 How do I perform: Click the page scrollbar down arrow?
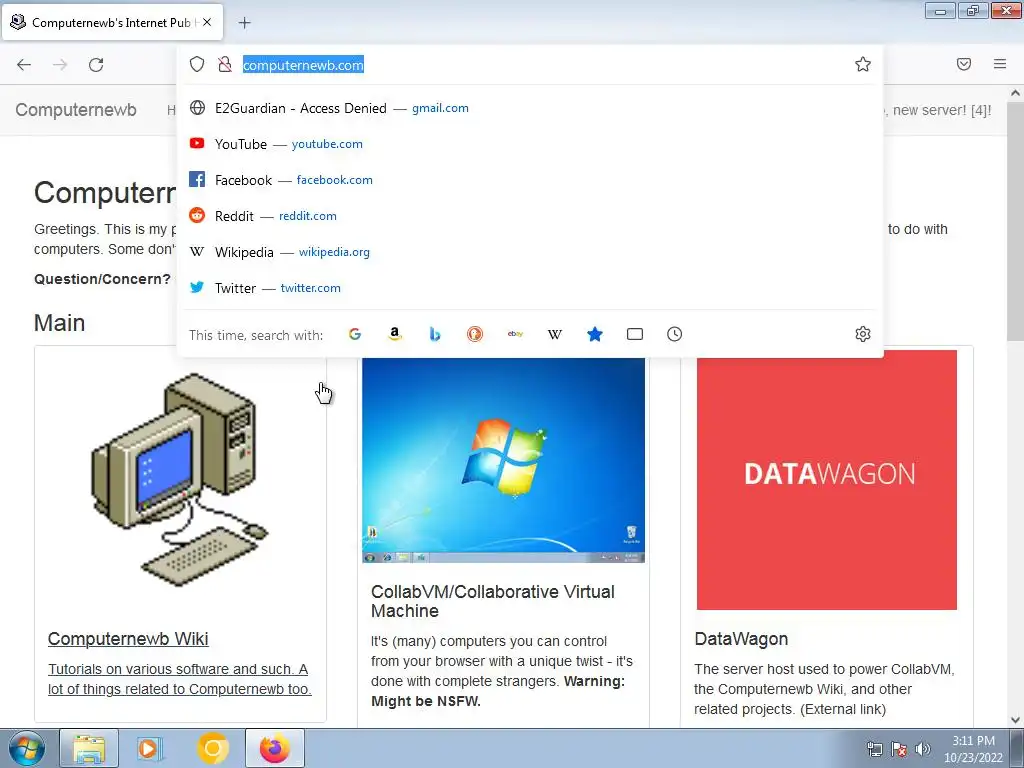coord(1016,720)
